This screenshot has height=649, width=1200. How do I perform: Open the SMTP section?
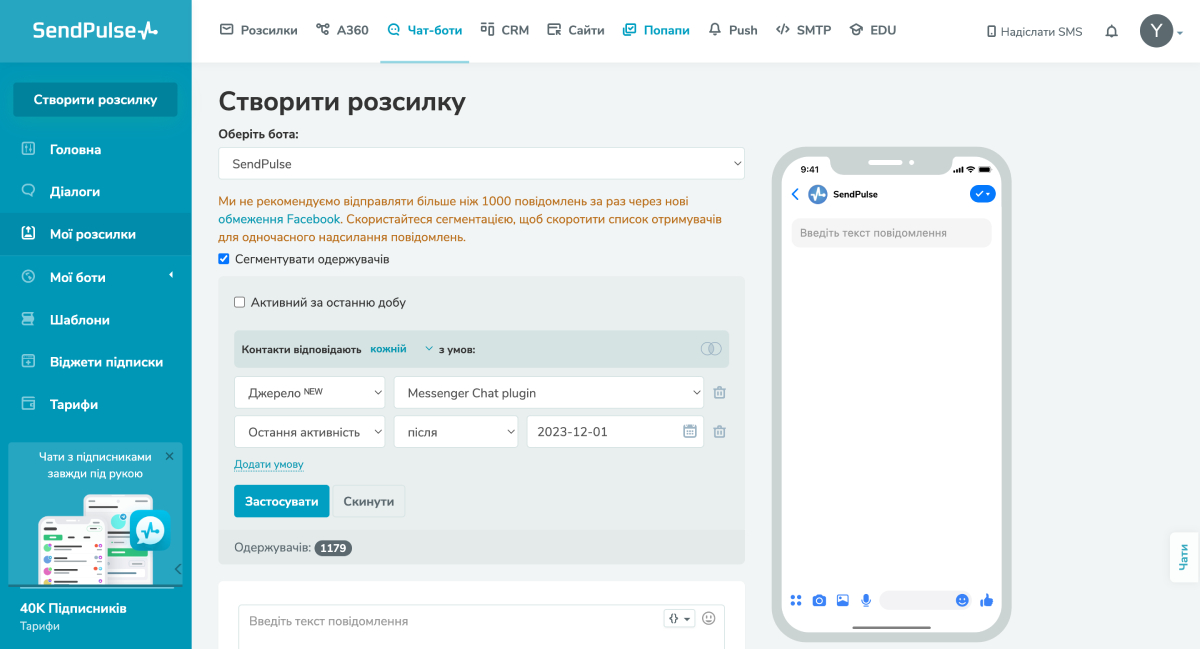point(803,30)
